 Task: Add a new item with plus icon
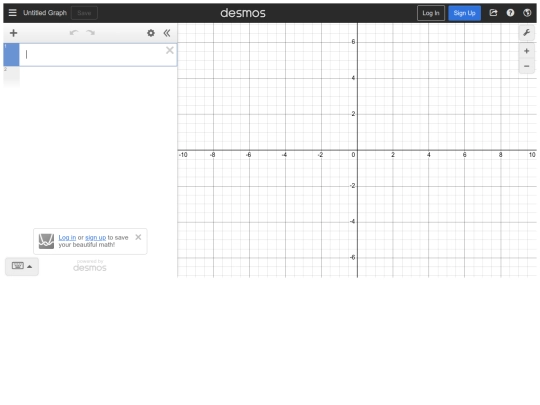point(13,33)
